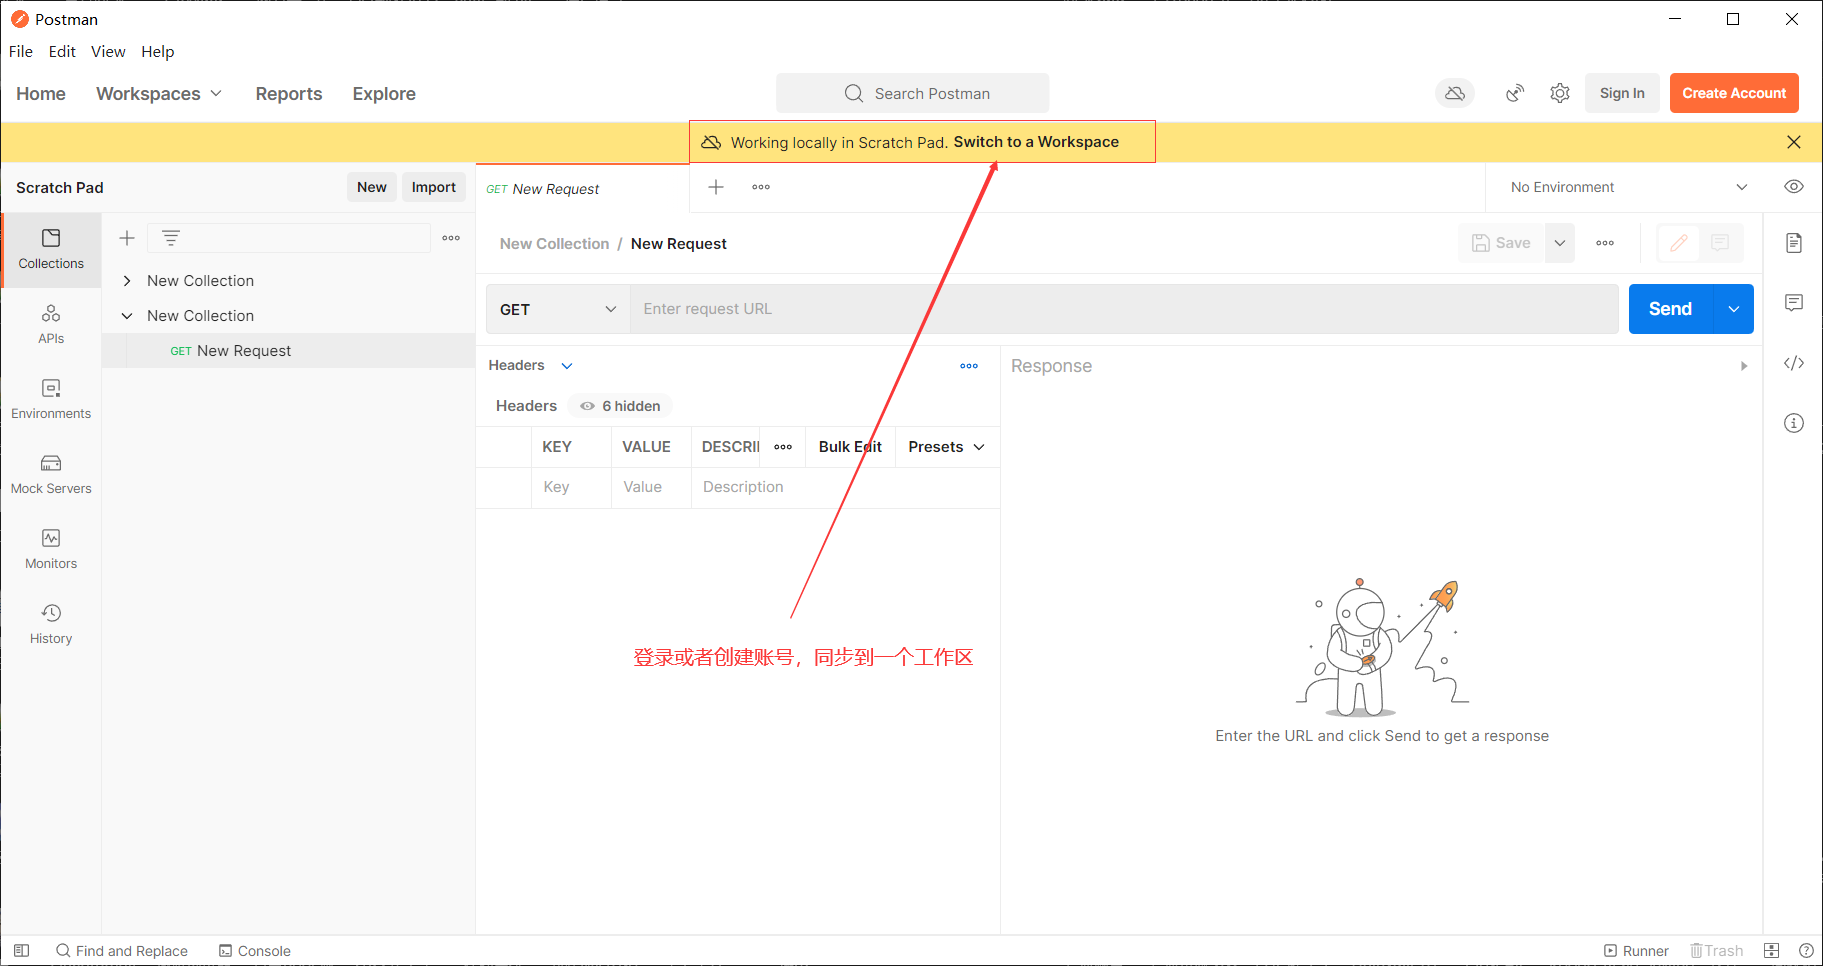Open the settings gear icon
Image resolution: width=1823 pixels, height=966 pixels.
[x=1560, y=93]
